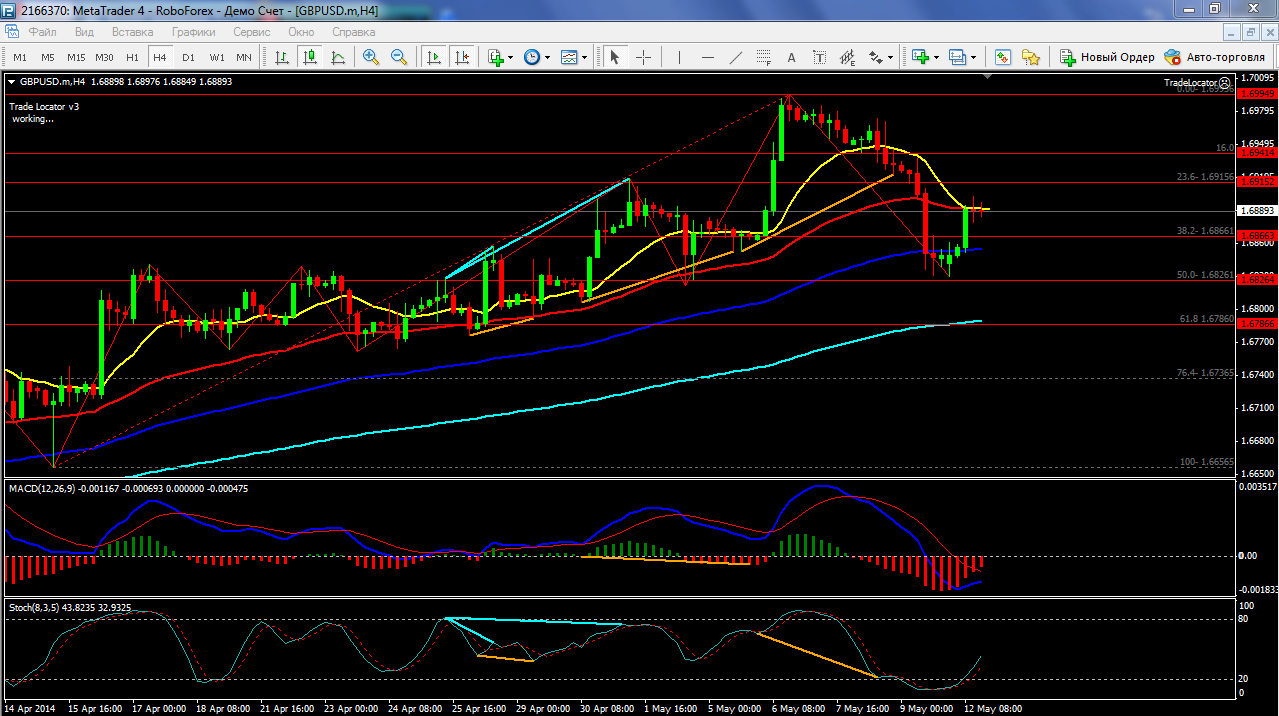This screenshot has width=1279, height=716.
Task: Draw a vertical line
Action: coord(680,57)
